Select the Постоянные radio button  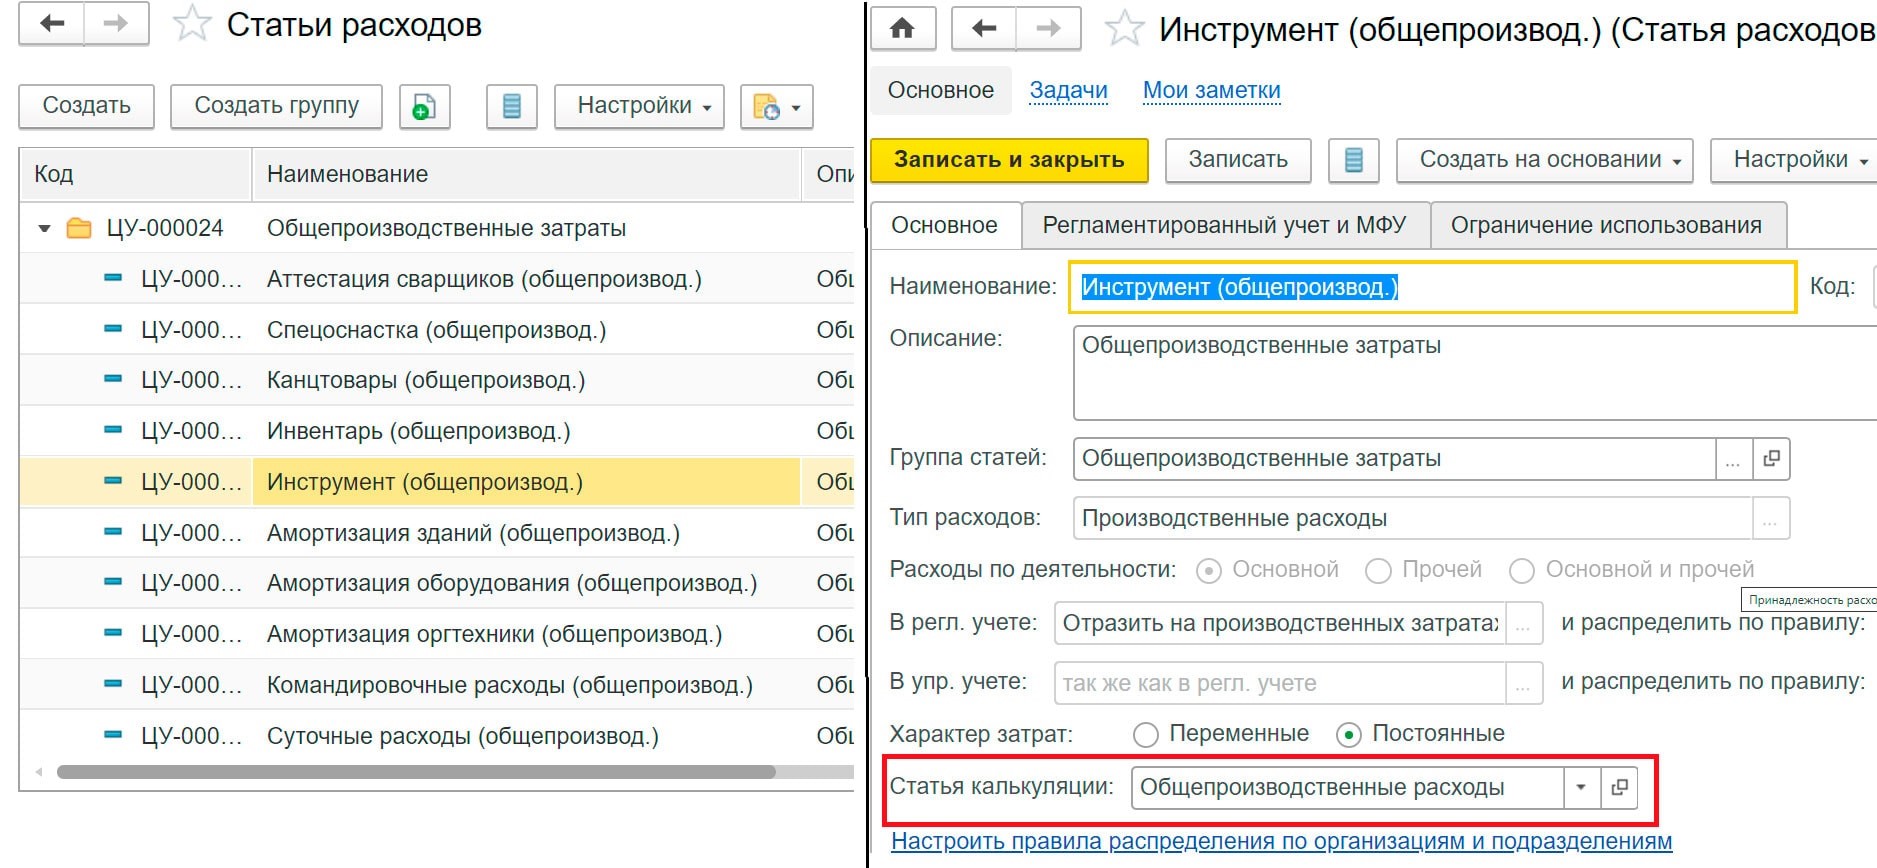1349,735
